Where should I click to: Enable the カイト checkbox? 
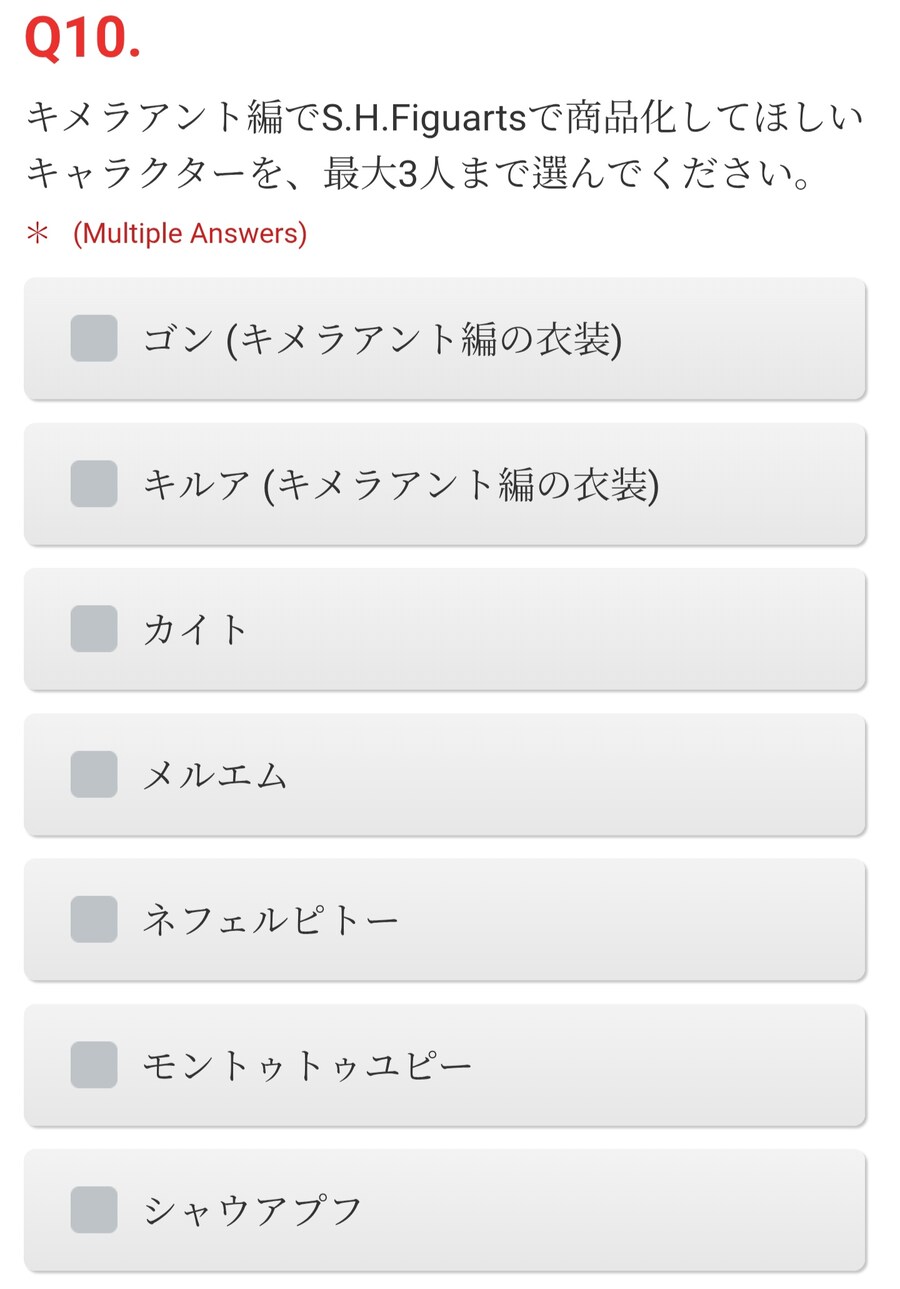[94, 629]
